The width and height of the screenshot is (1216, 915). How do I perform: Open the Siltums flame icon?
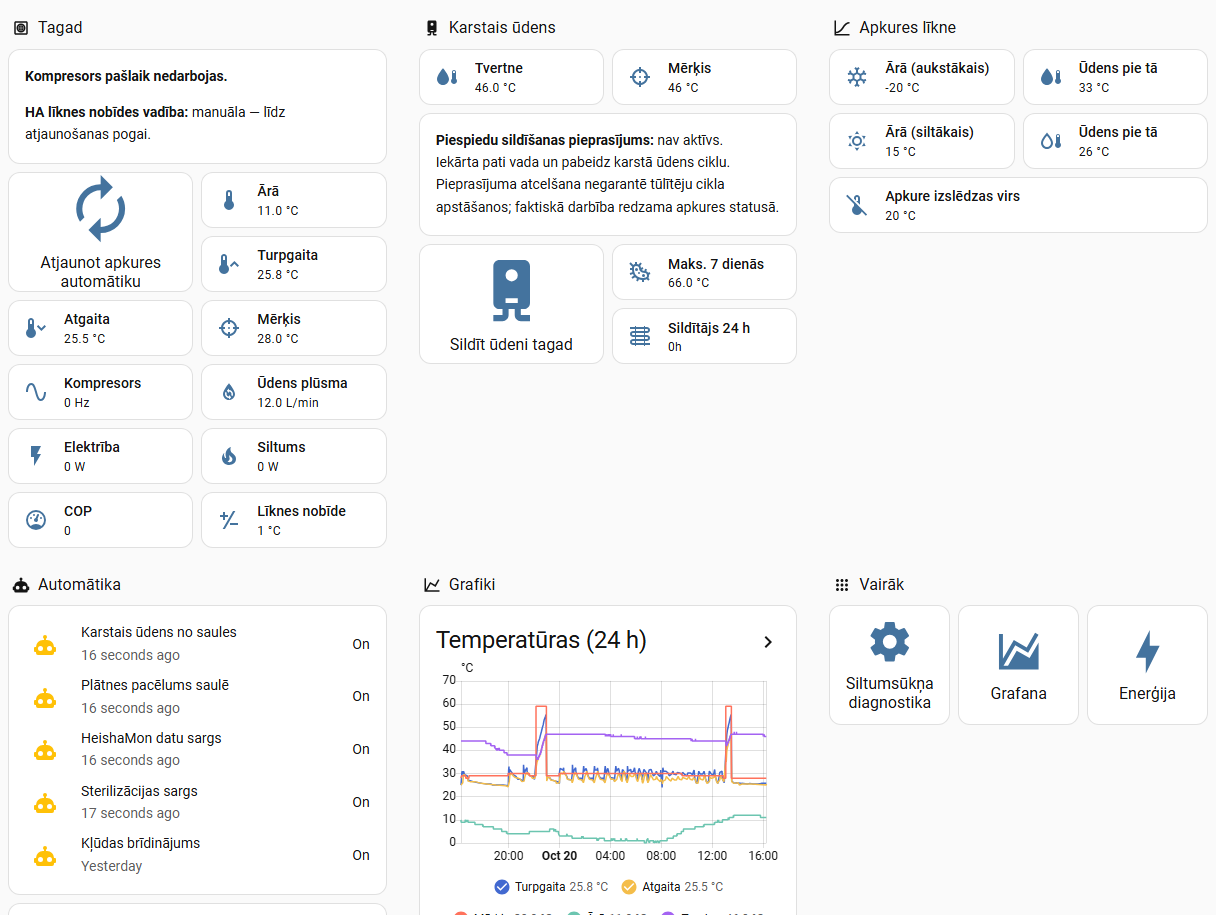(x=229, y=456)
